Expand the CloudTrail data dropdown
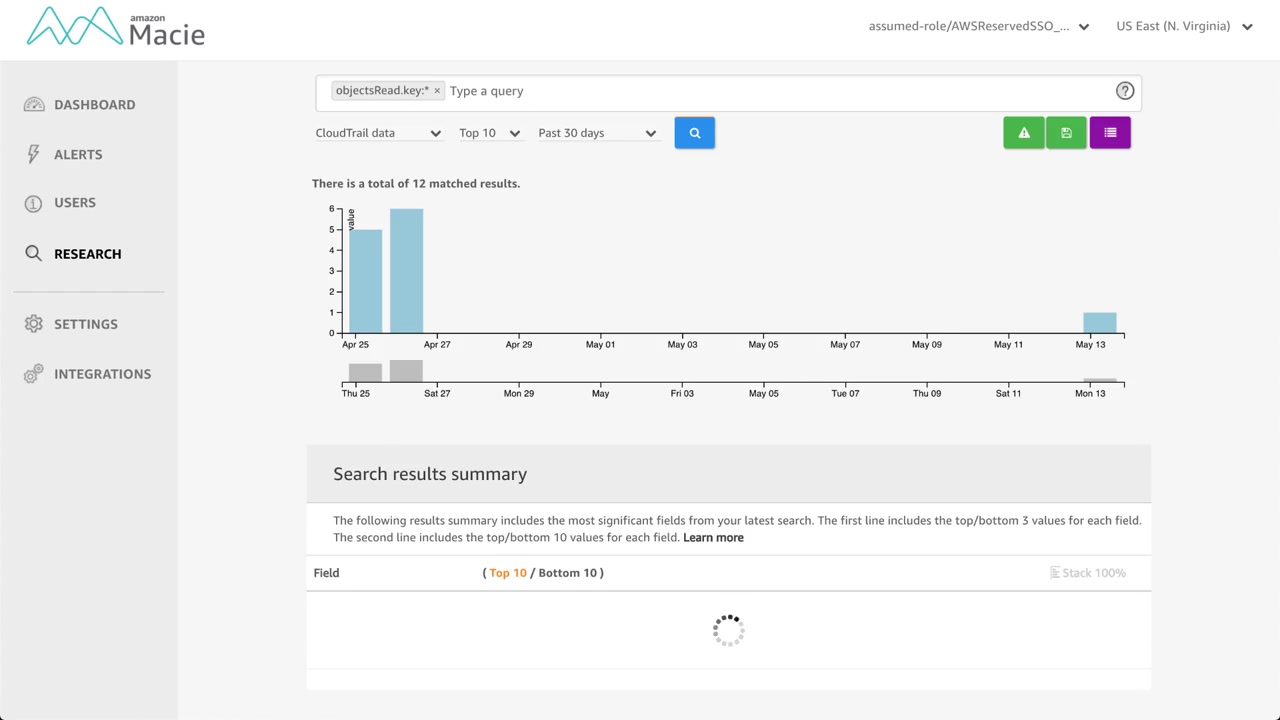 (378, 133)
